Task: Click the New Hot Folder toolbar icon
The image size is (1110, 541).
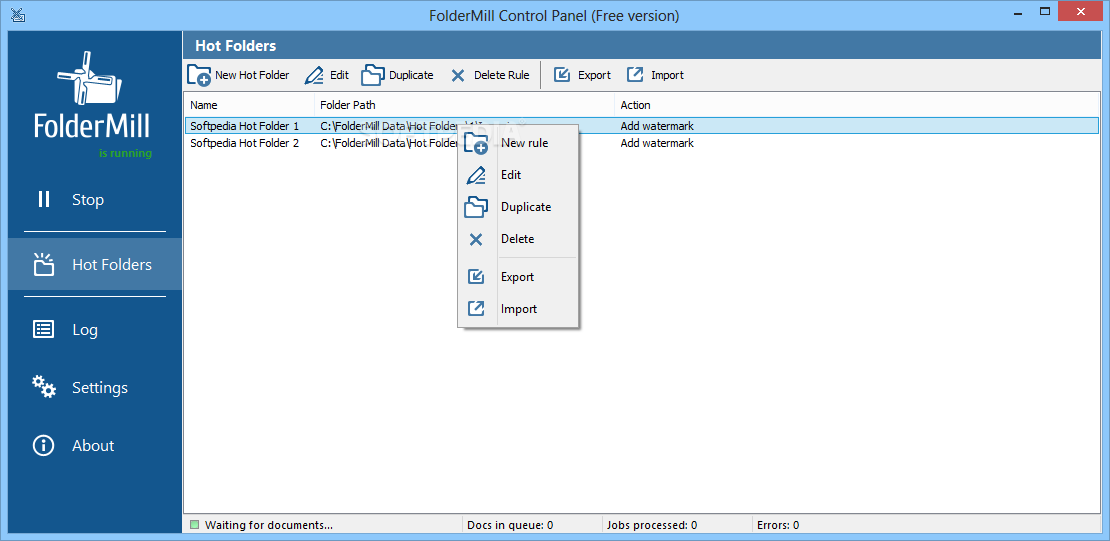Action: point(199,75)
